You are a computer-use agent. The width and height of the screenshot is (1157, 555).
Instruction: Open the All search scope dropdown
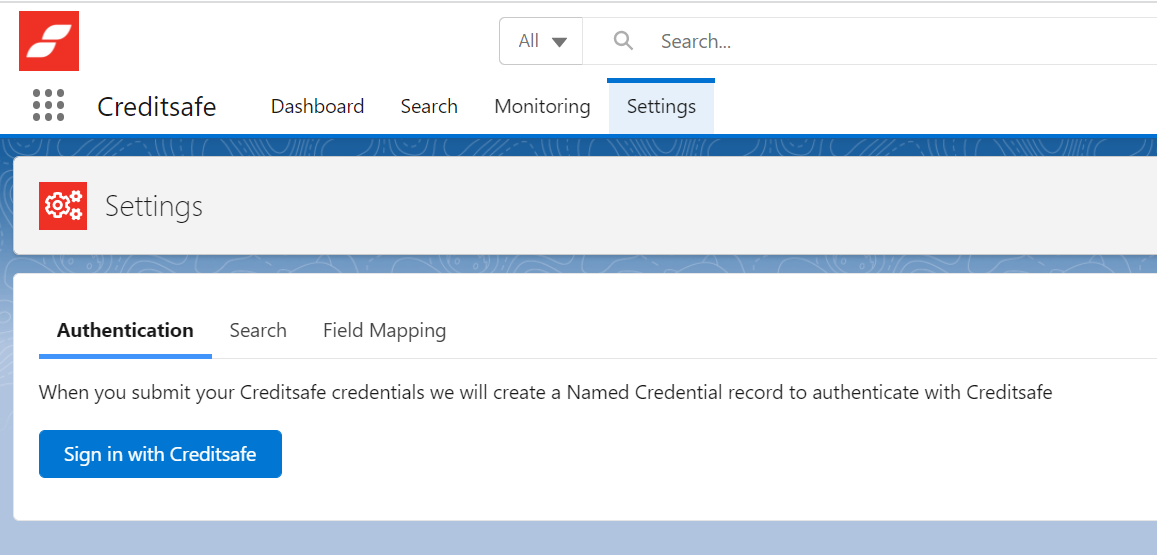[542, 41]
